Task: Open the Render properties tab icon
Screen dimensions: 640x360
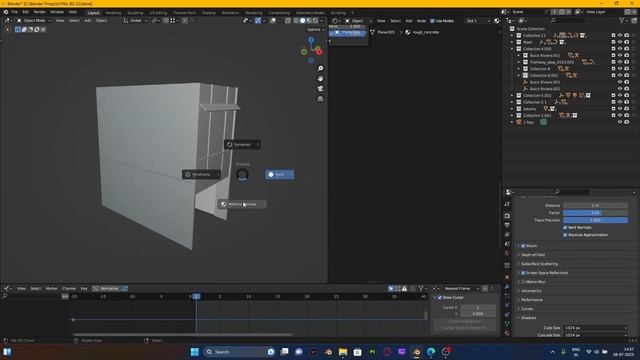Action: coord(507,216)
